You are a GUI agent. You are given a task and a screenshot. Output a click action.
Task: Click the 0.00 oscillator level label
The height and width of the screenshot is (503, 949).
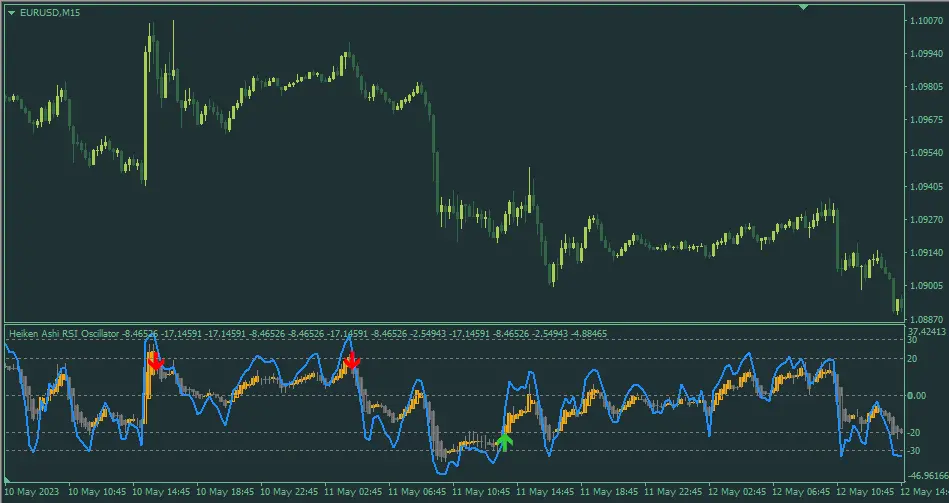coord(918,396)
